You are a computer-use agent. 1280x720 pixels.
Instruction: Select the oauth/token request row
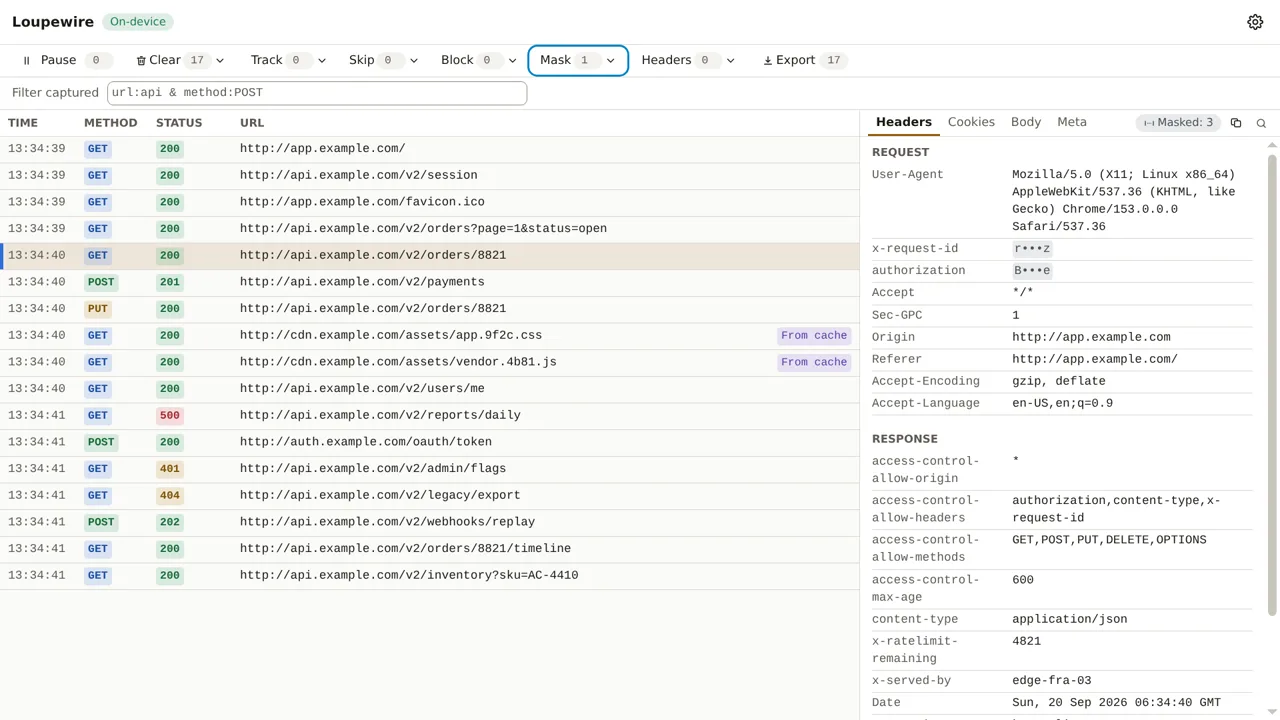coord(430,442)
